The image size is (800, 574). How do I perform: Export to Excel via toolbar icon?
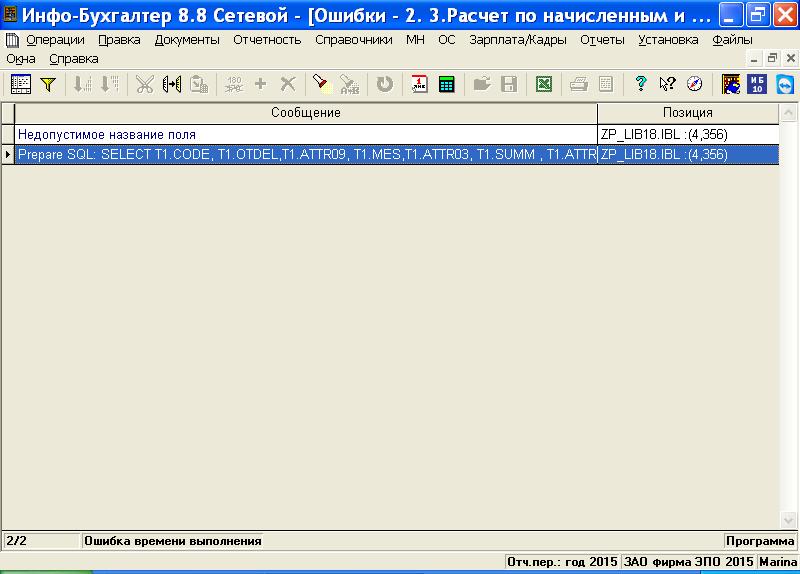544,85
